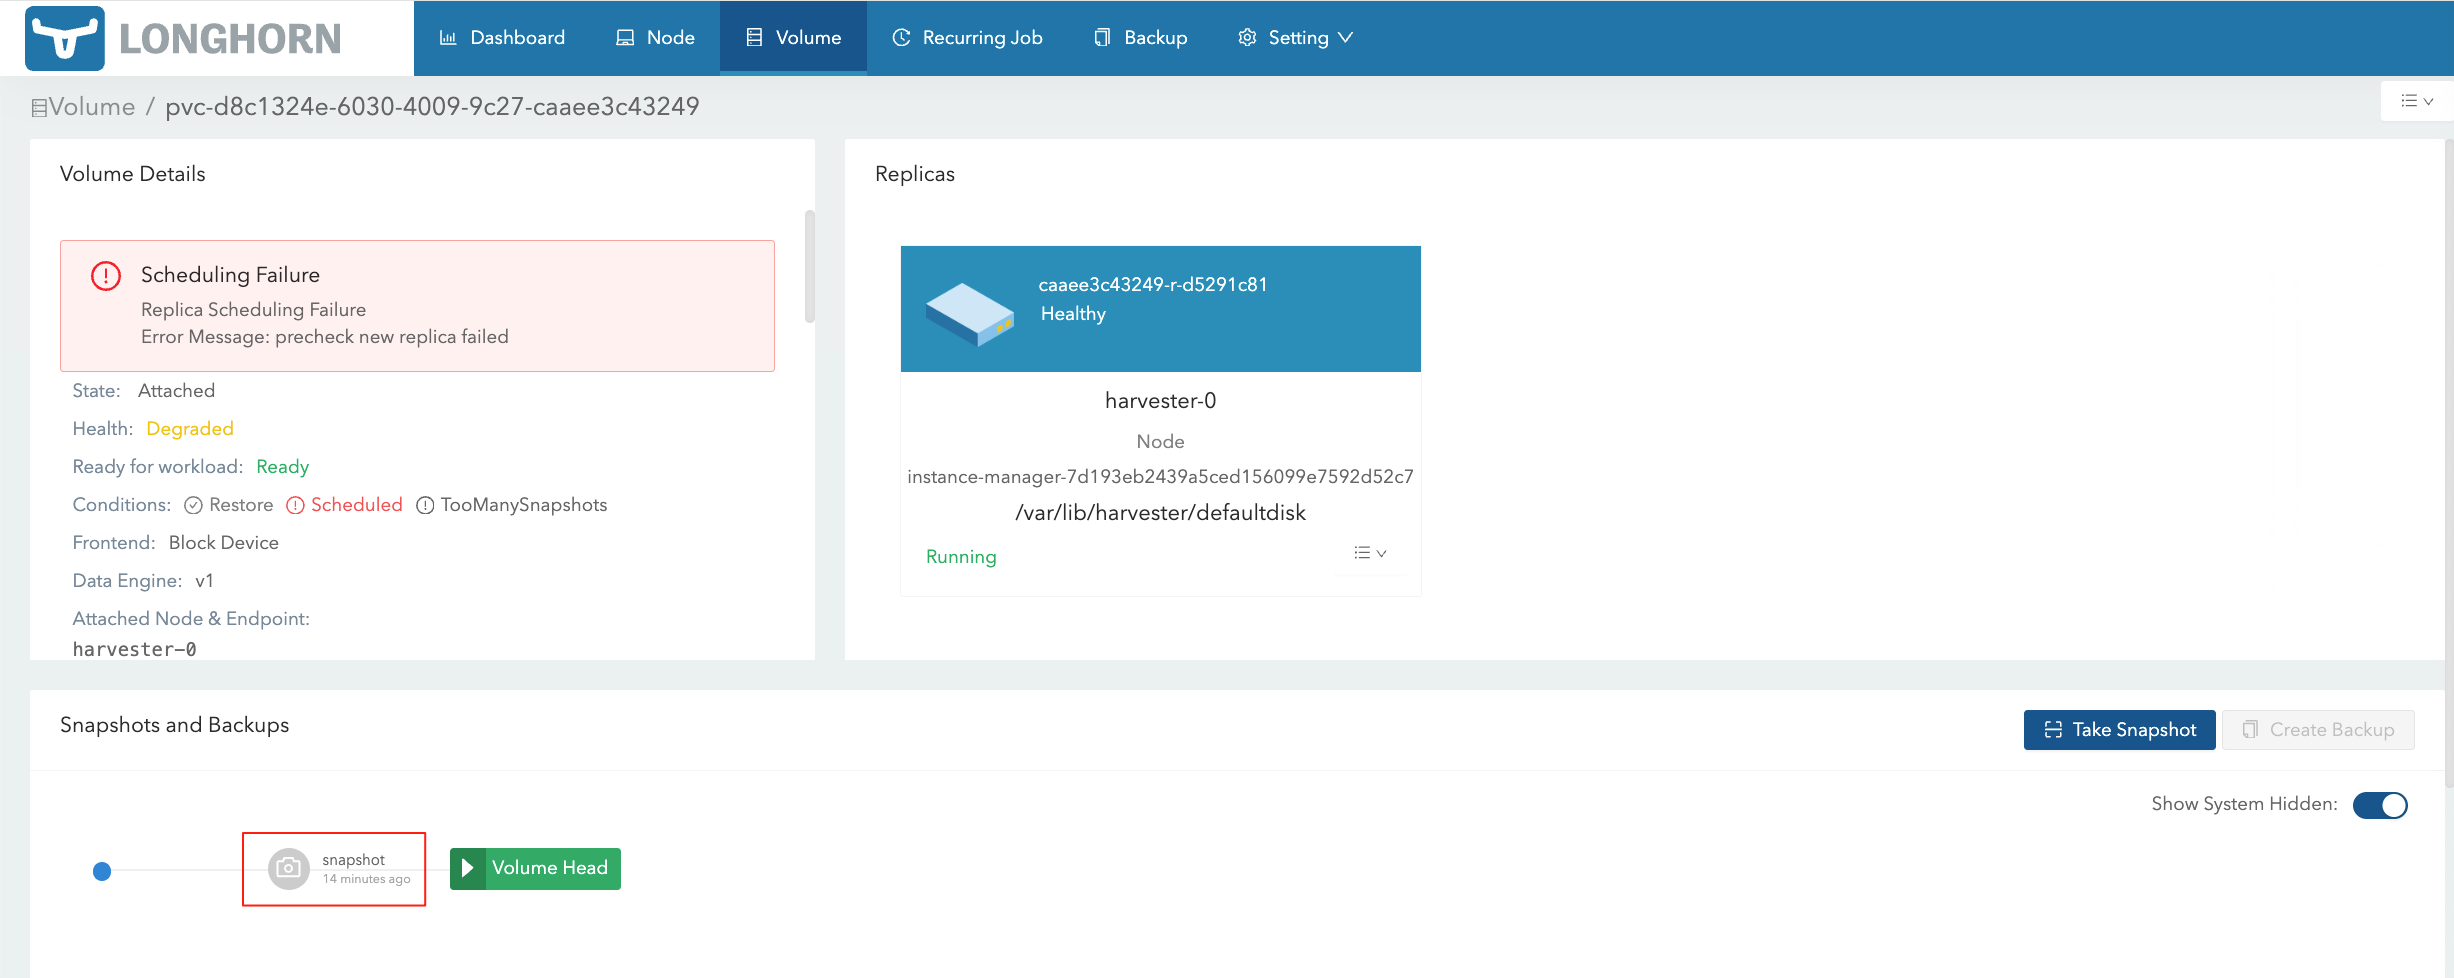2454x978 pixels.
Task: Click the Volume Details scrollbar
Action: tap(809, 266)
